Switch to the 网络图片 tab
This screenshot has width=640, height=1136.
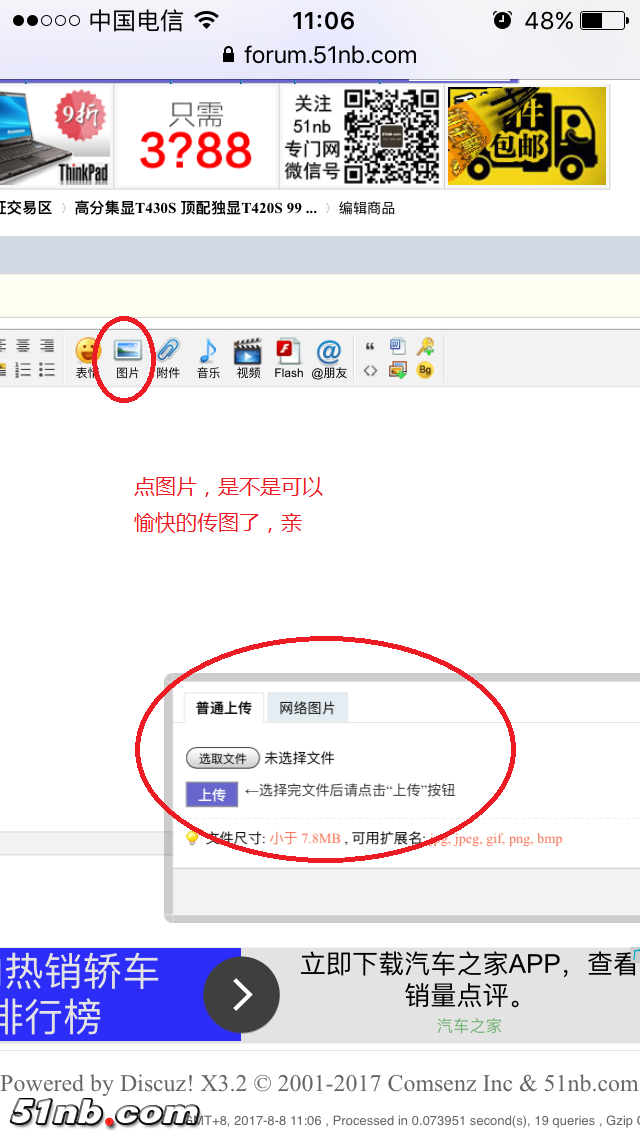[307, 708]
